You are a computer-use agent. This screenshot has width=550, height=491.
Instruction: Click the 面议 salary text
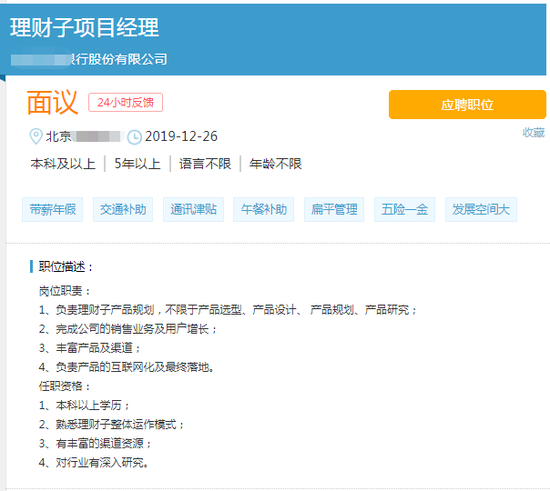[x=52, y=102]
